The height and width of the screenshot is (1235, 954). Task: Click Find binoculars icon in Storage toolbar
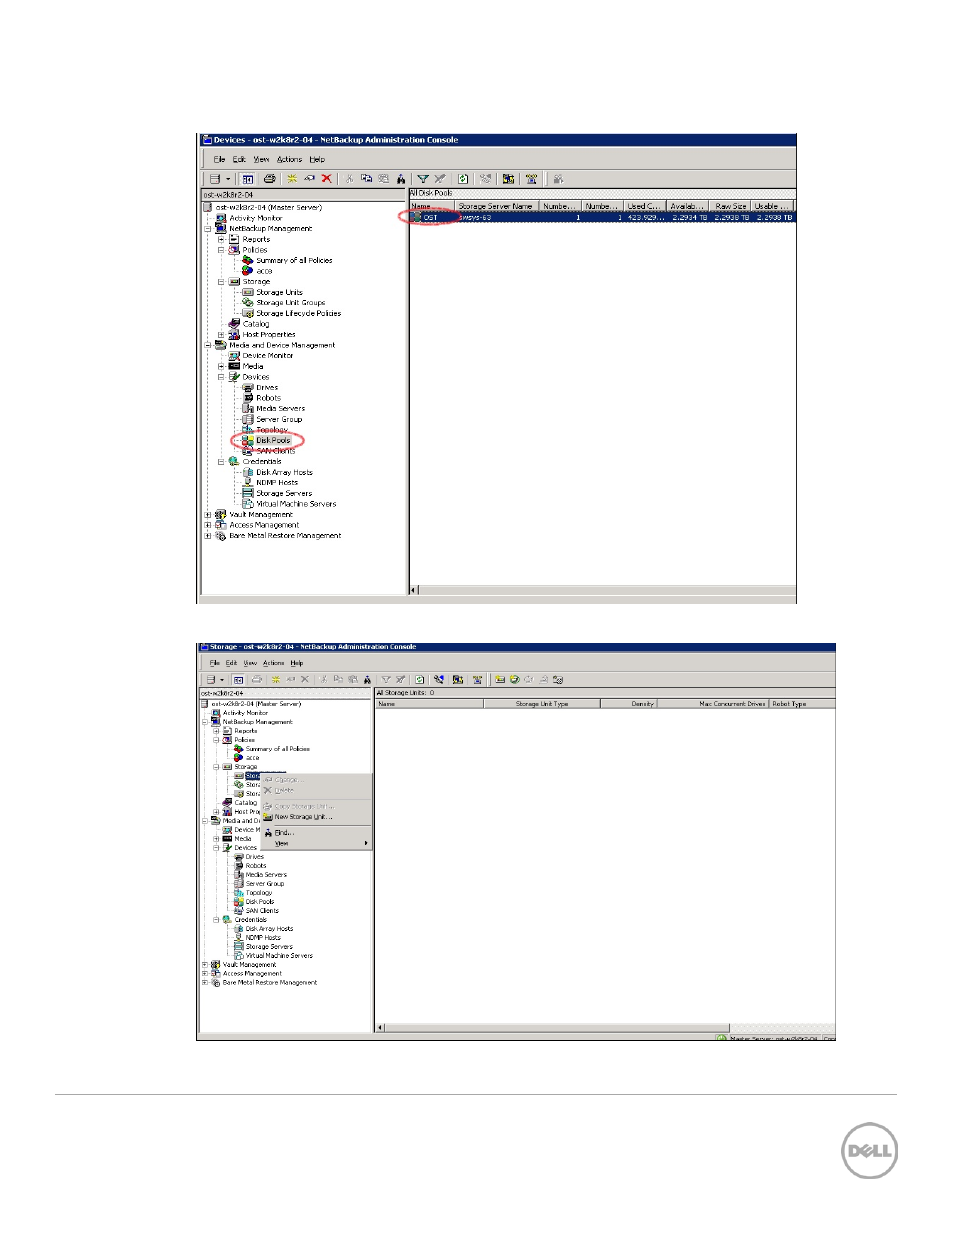[367, 680]
